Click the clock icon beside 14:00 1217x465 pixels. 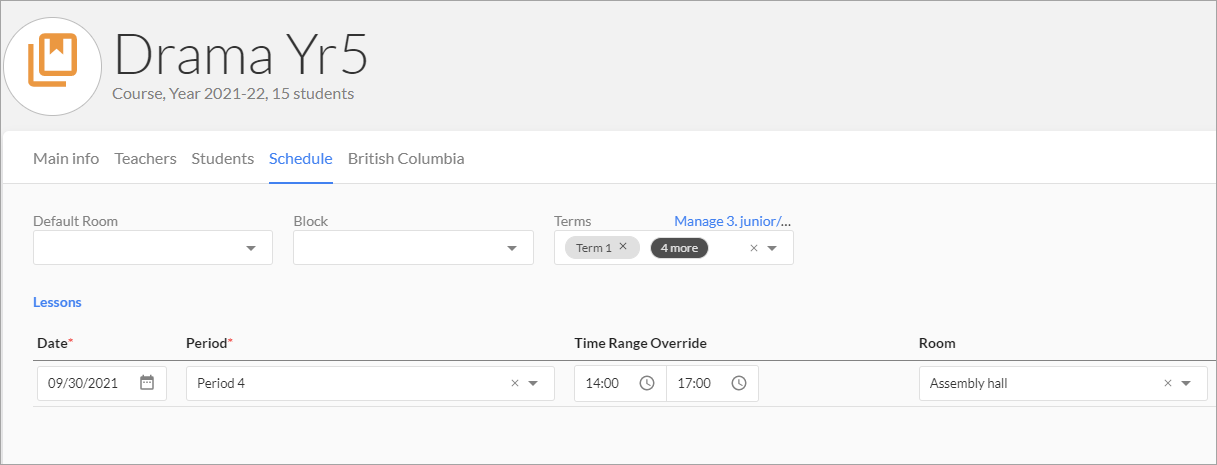[647, 383]
